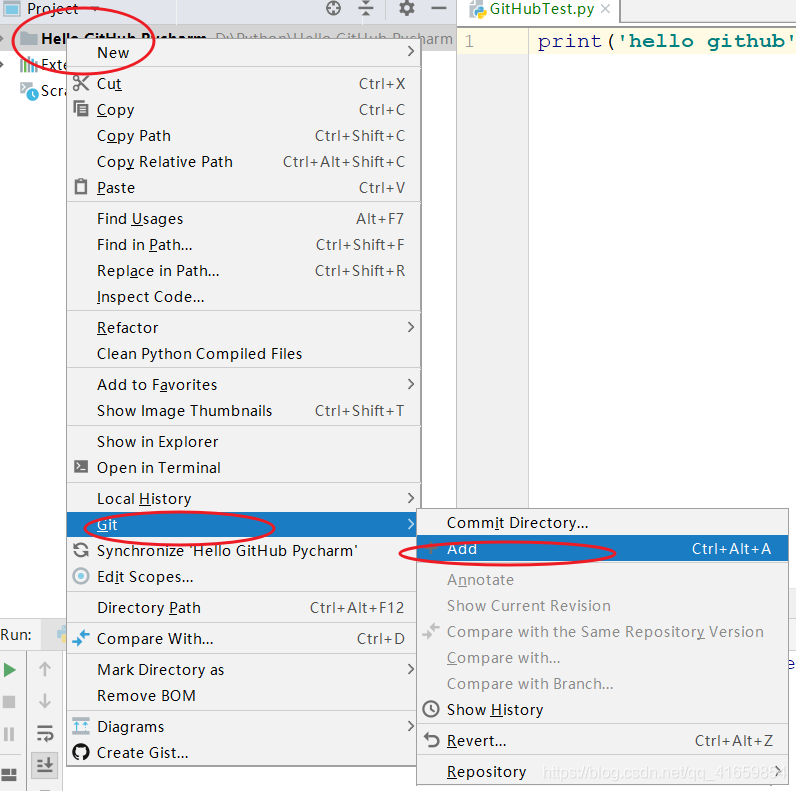Click the Stop square button in Run panel
Viewport: 796px width, 791px height.
[9, 702]
